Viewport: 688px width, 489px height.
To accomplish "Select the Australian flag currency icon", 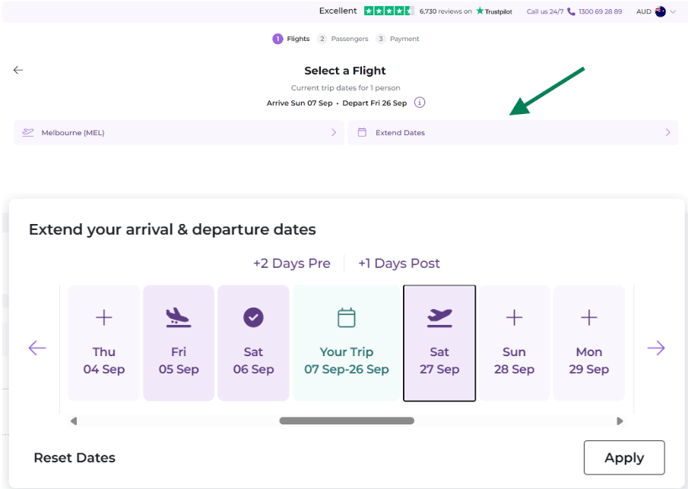I will pyautogui.click(x=660, y=12).
